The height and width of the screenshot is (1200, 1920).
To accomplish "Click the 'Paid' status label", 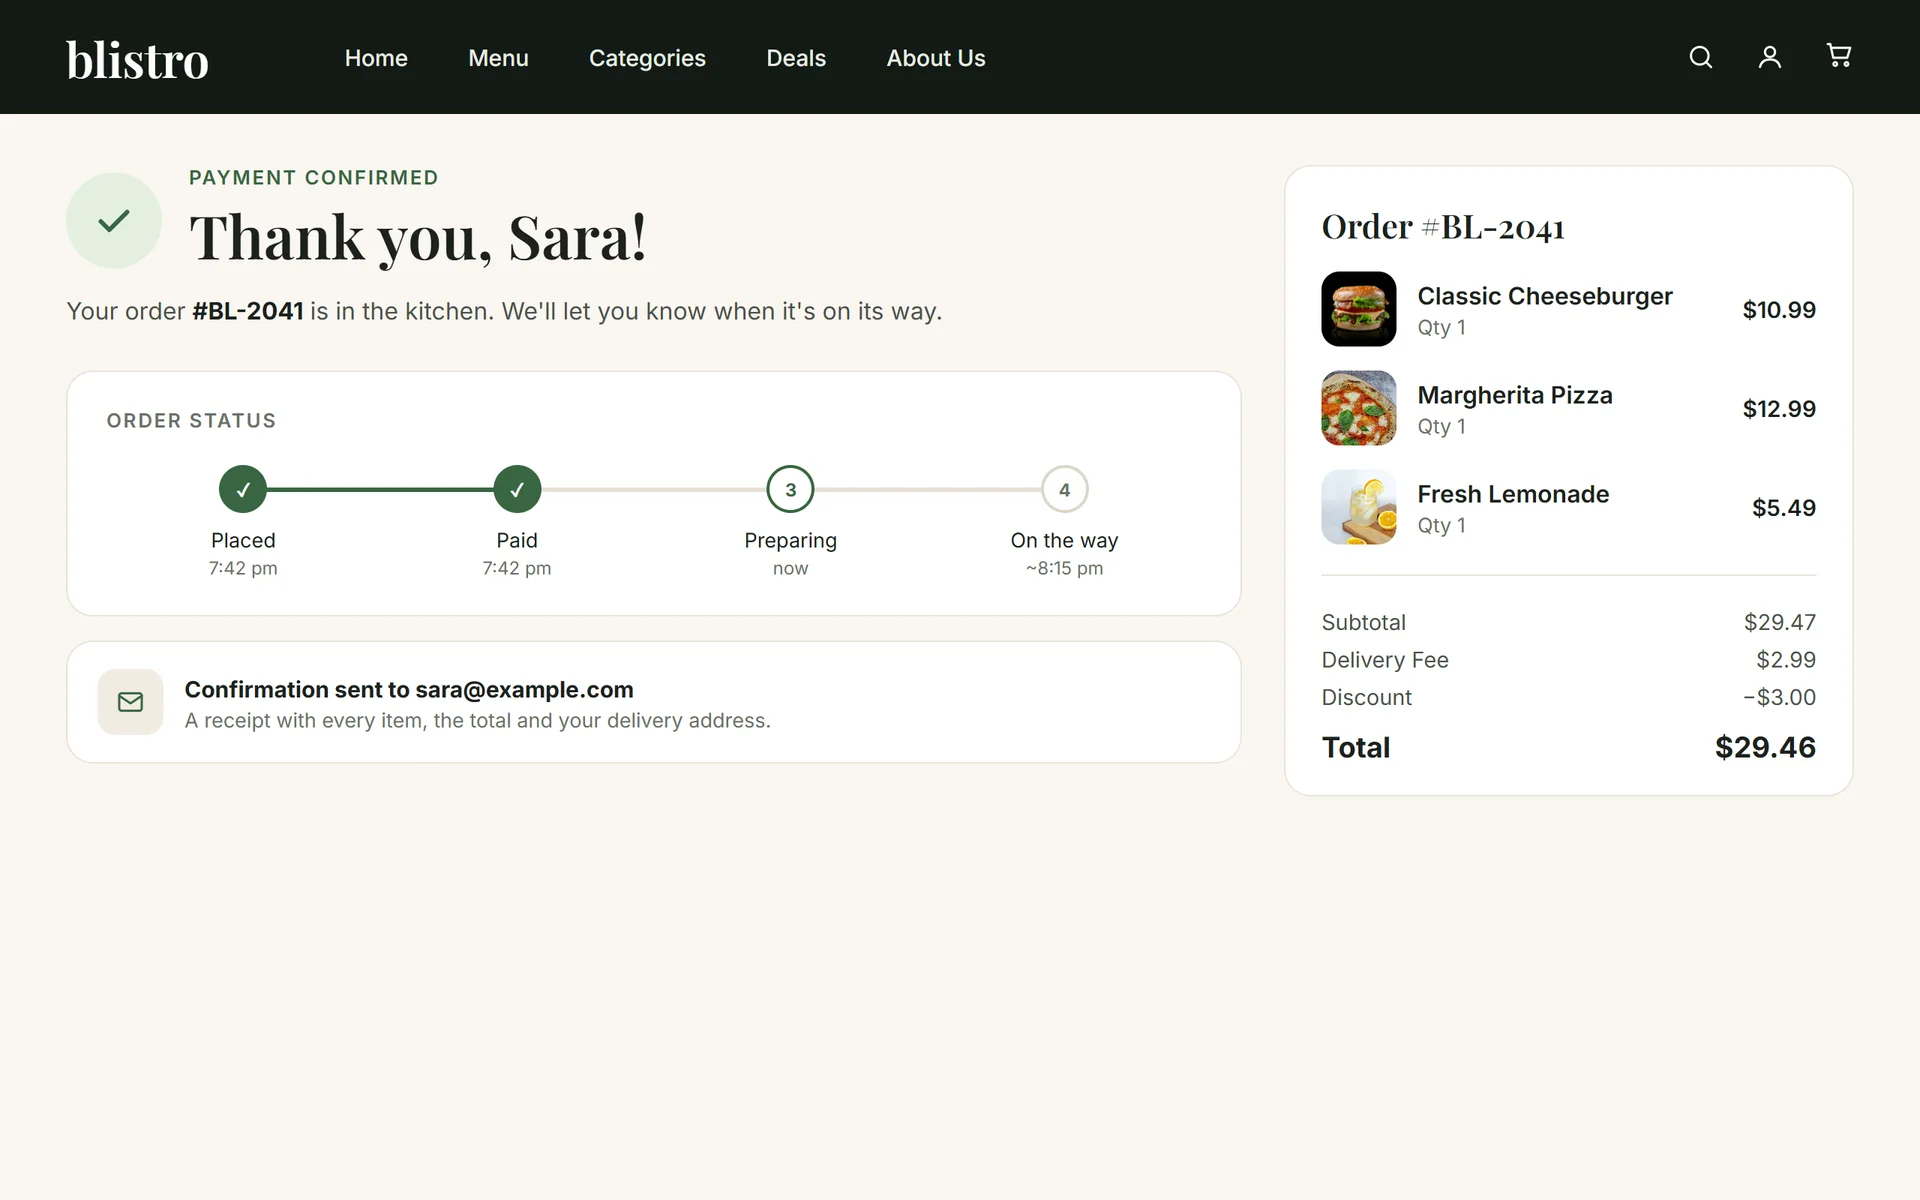I will pyautogui.click(x=517, y=540).
